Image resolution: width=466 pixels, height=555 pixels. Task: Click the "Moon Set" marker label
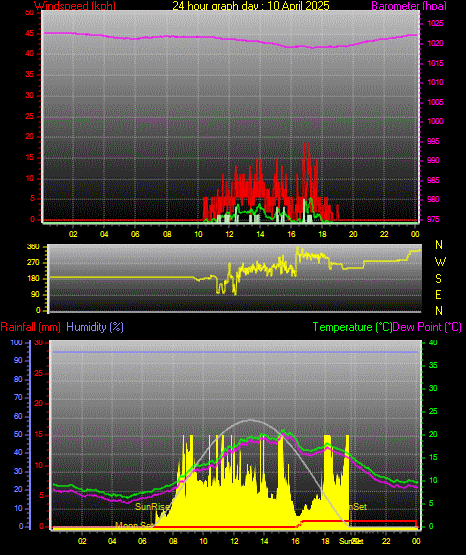click(x=135, y=525)
